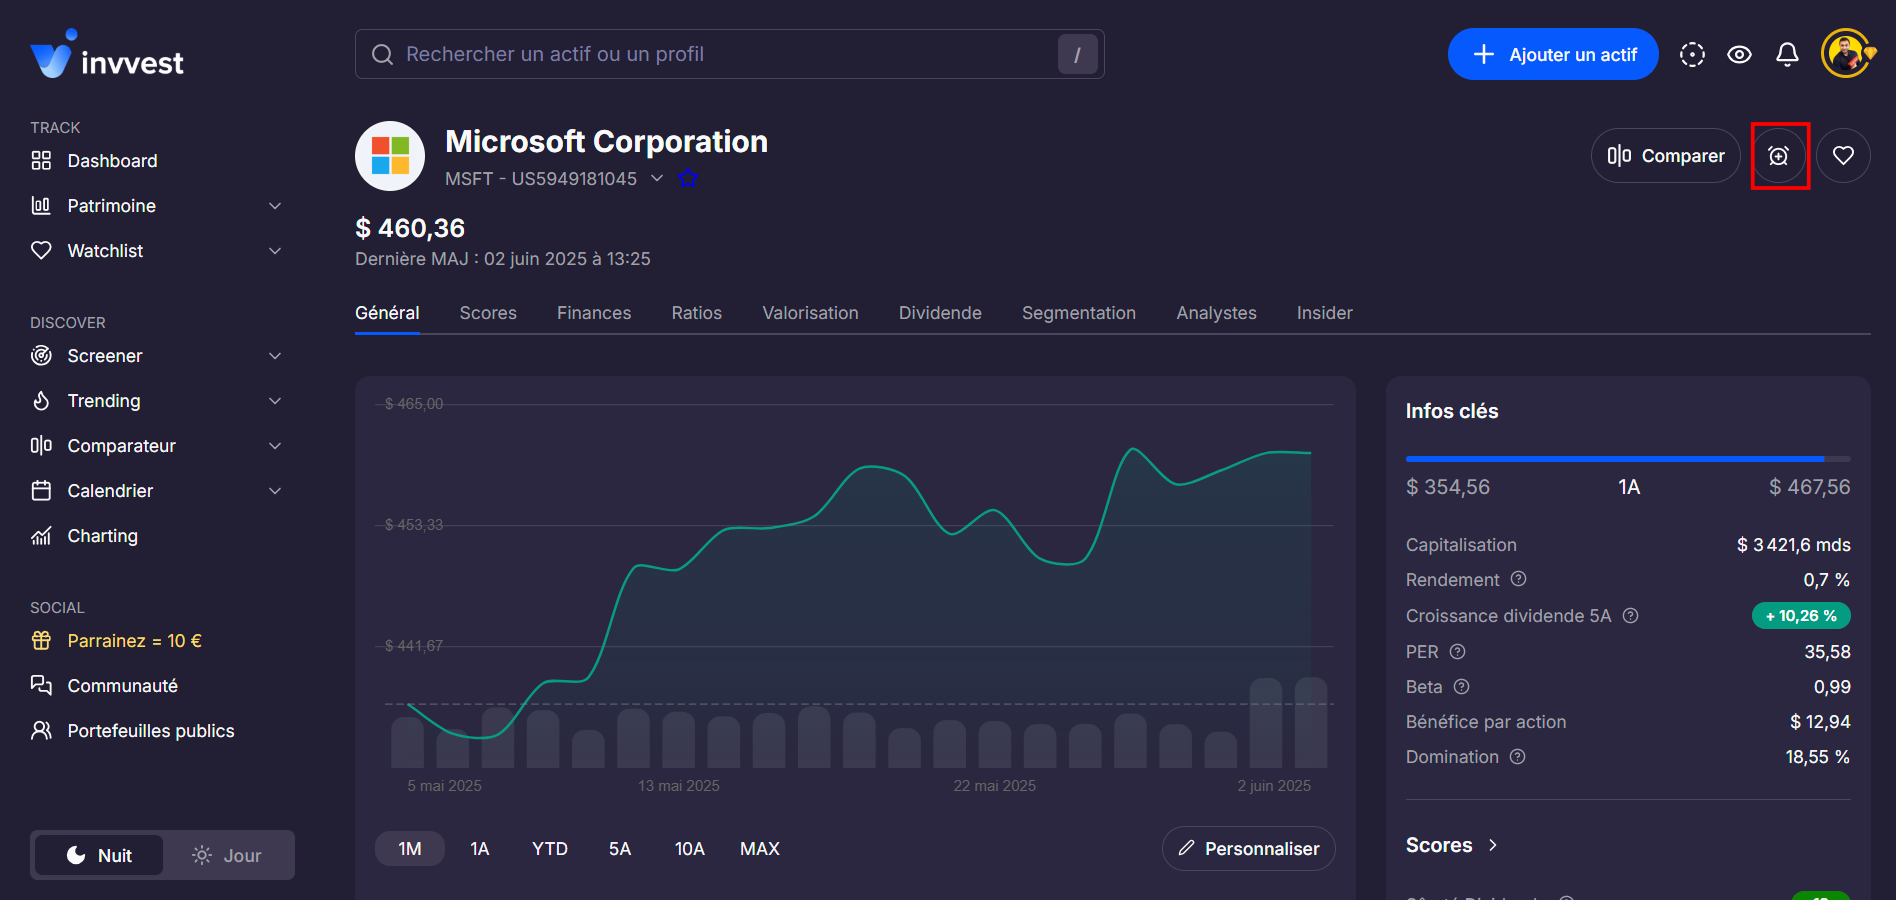Select the 10A chart range
This screenshot has height=900, width=1896.
(x=690, y=849)
